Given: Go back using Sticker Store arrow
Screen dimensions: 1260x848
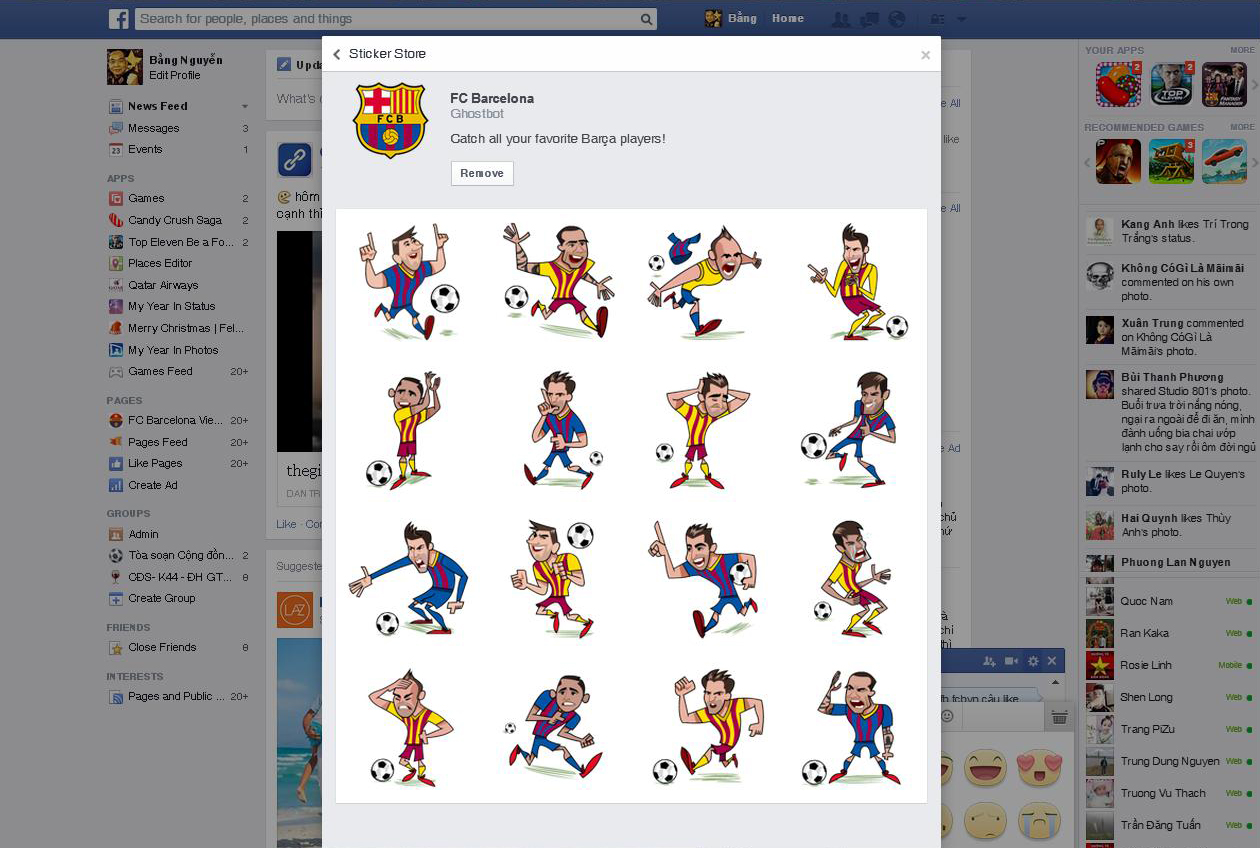Looking at the screenshot, I should click(x=337, y=54).
